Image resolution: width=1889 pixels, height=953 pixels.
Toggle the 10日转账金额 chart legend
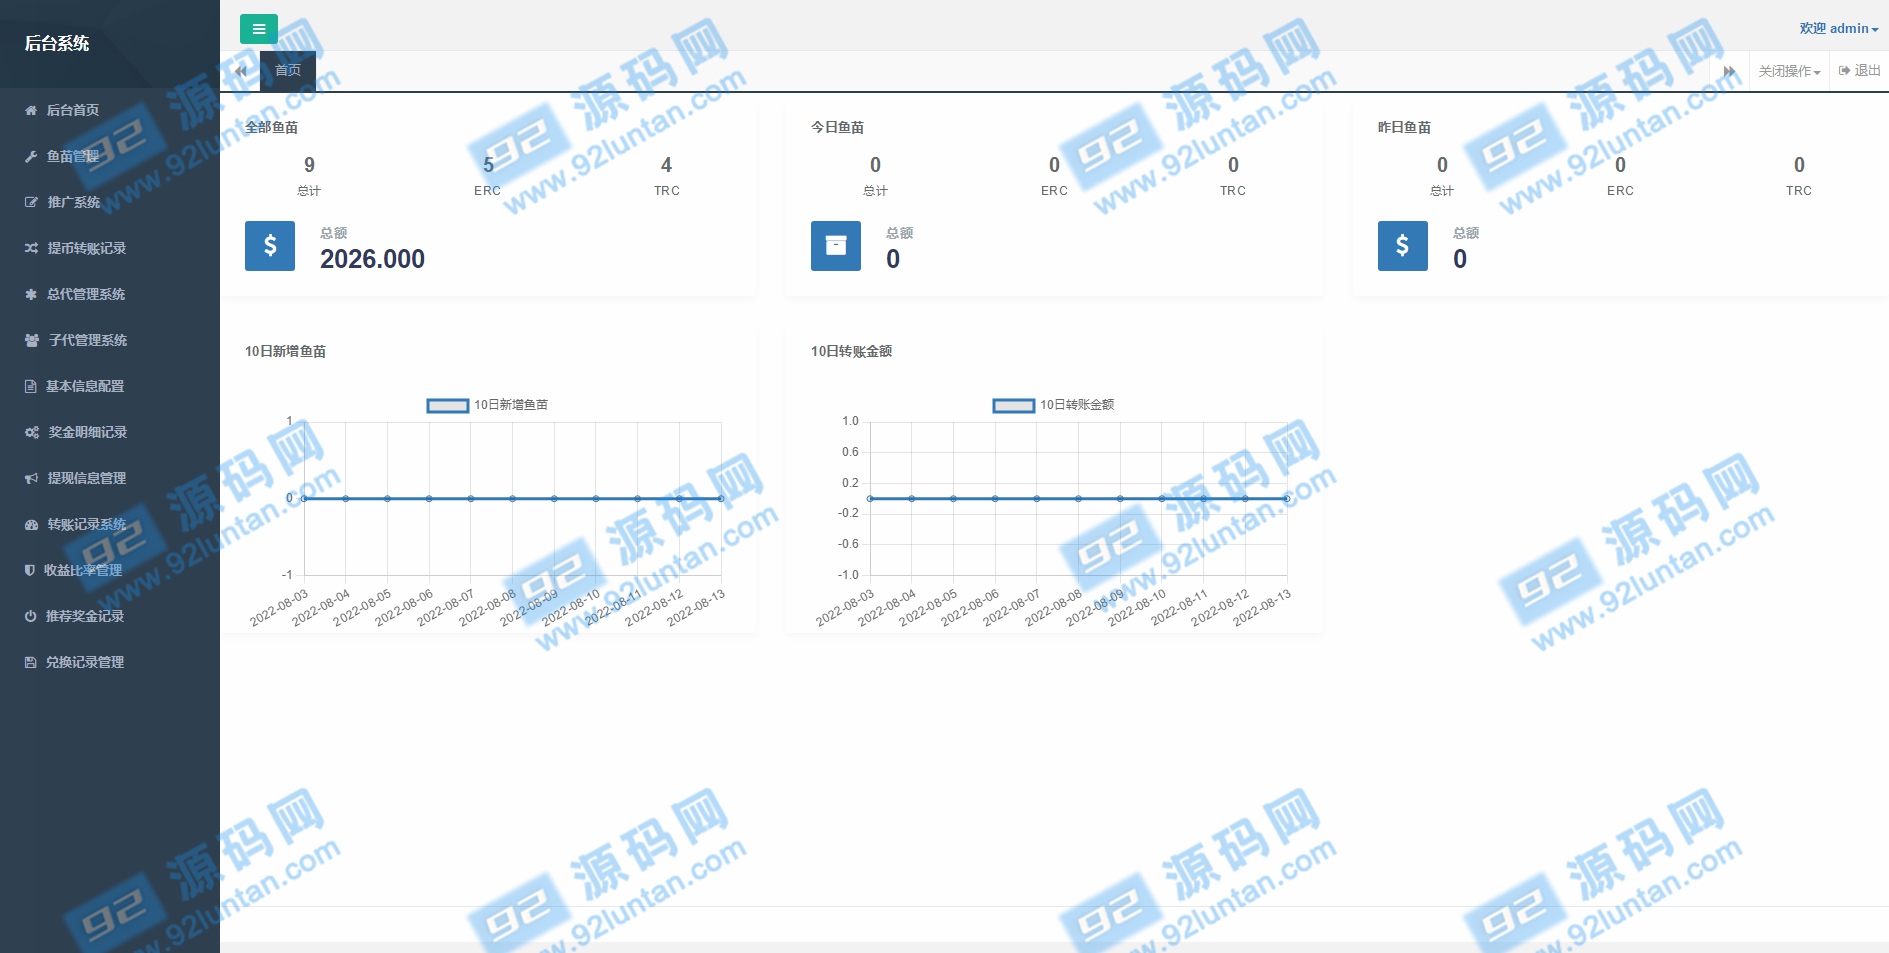[x=1054, y=405]
